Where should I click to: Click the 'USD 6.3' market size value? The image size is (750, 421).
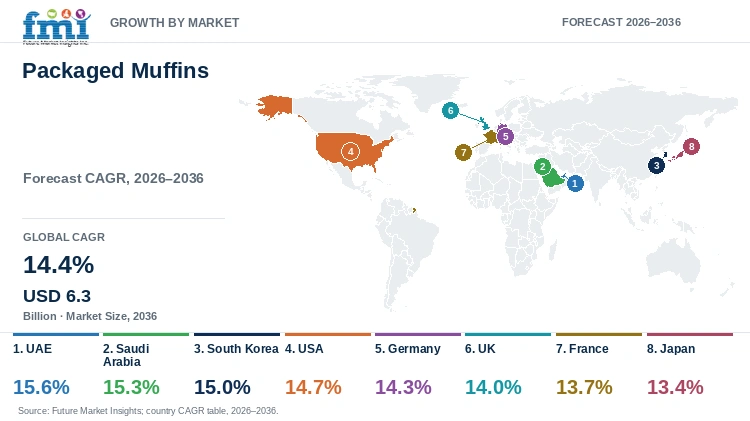pyautogui.click(x=57, y=296)
